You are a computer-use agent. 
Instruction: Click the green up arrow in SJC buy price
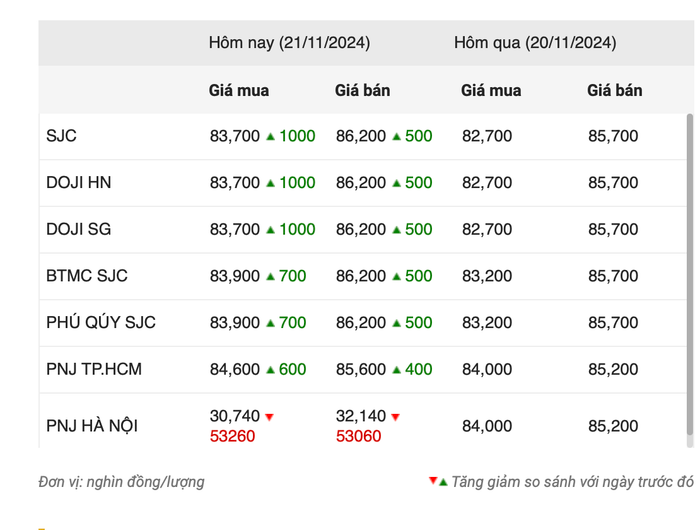[x=270, y=136]
